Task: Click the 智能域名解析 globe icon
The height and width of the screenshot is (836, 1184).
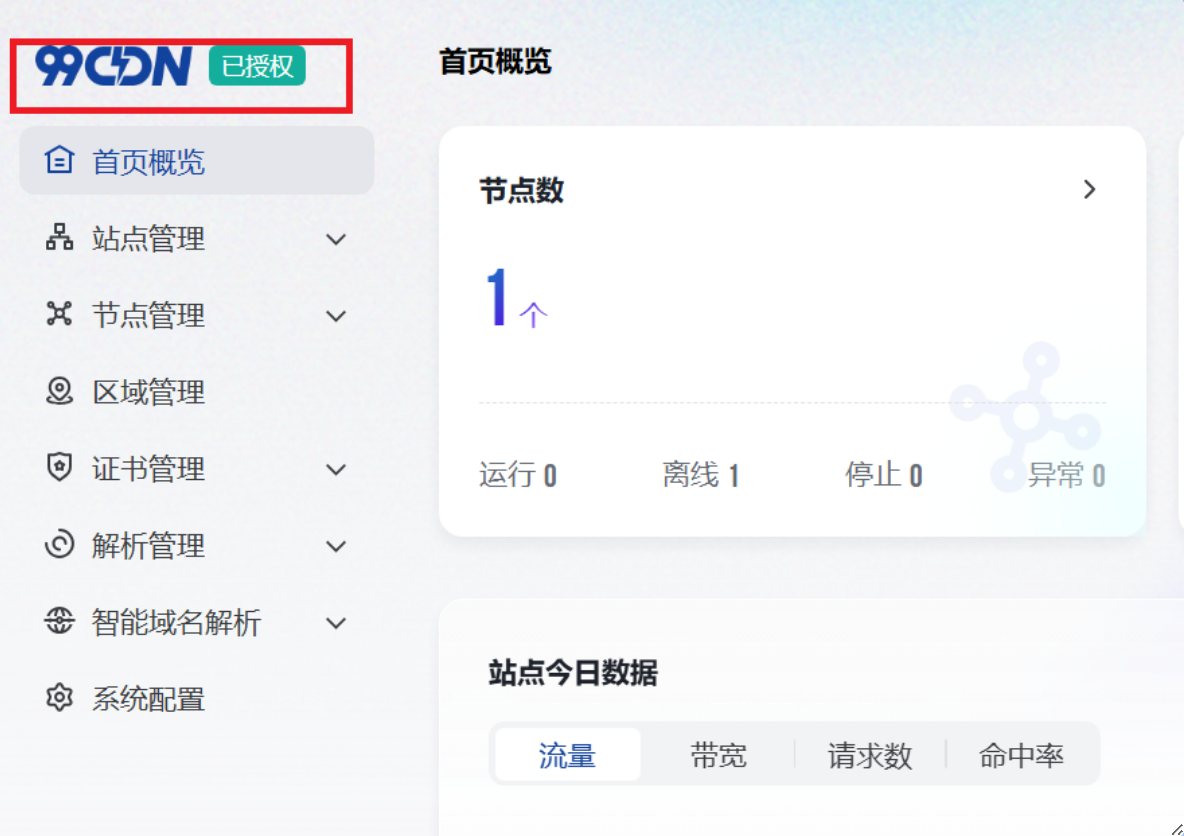Action: pos(60,622)
